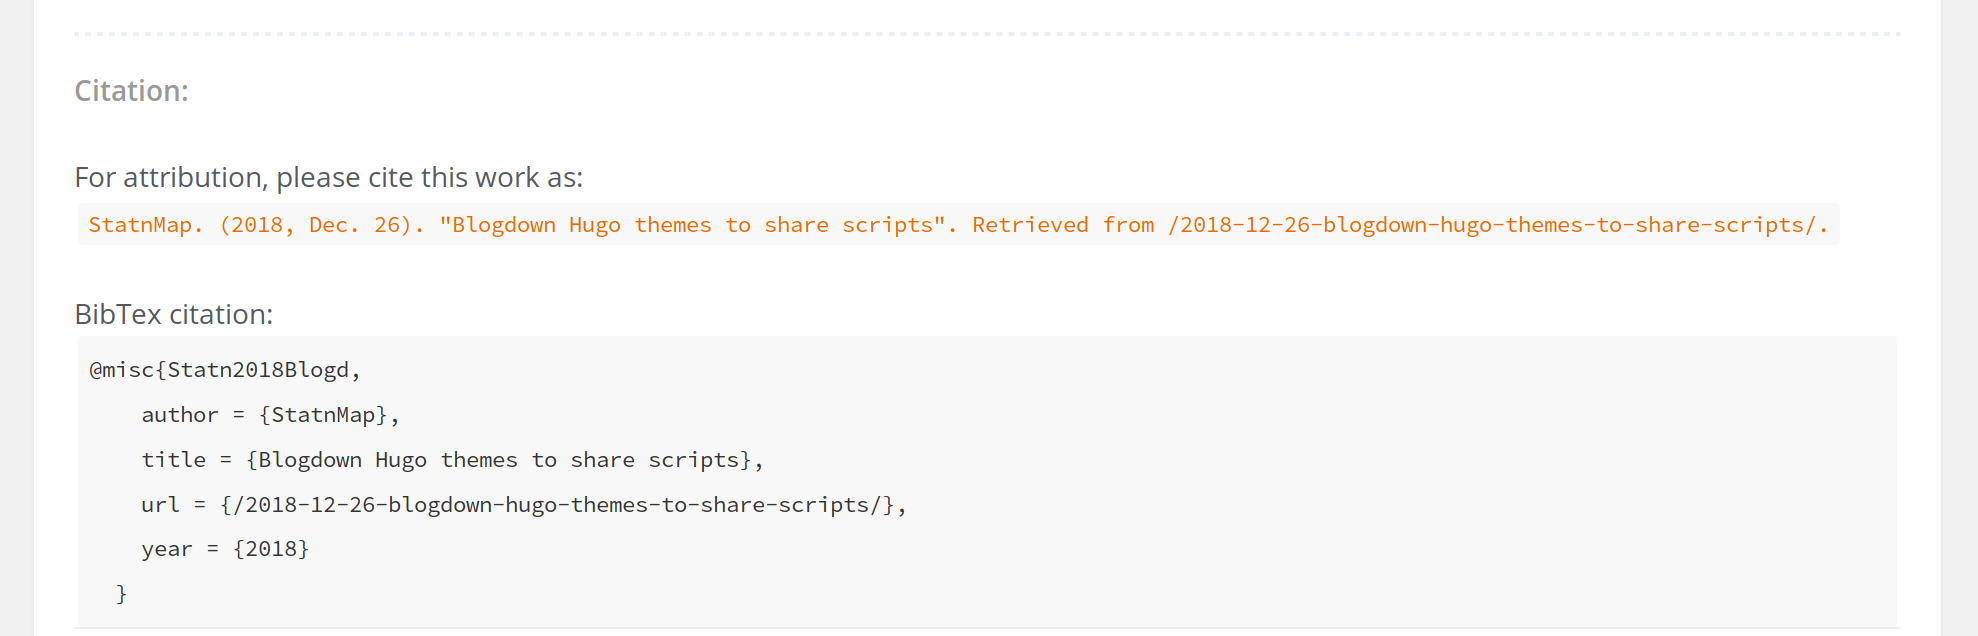Click the year = {2018} line
Screen dimensions: 1978x636
point(225,549)
